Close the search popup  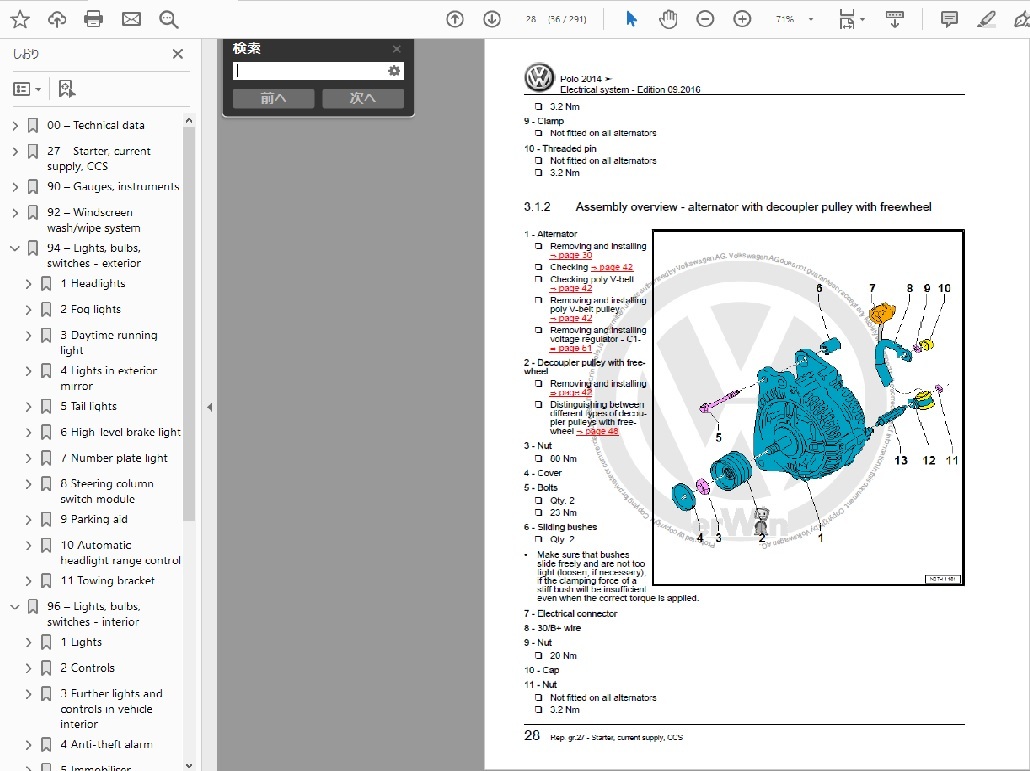(x=397, y=49)
